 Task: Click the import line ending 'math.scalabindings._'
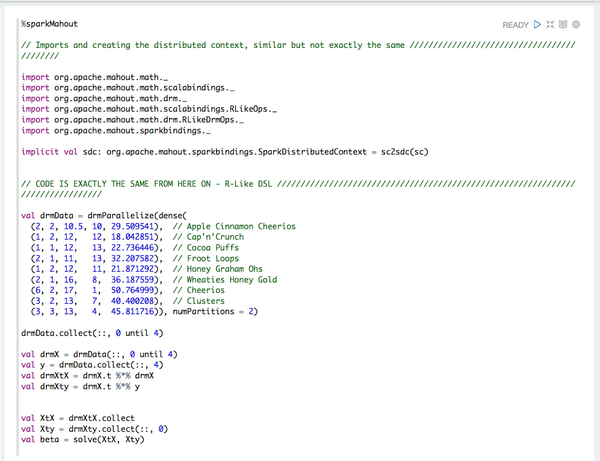coord(128,88)
